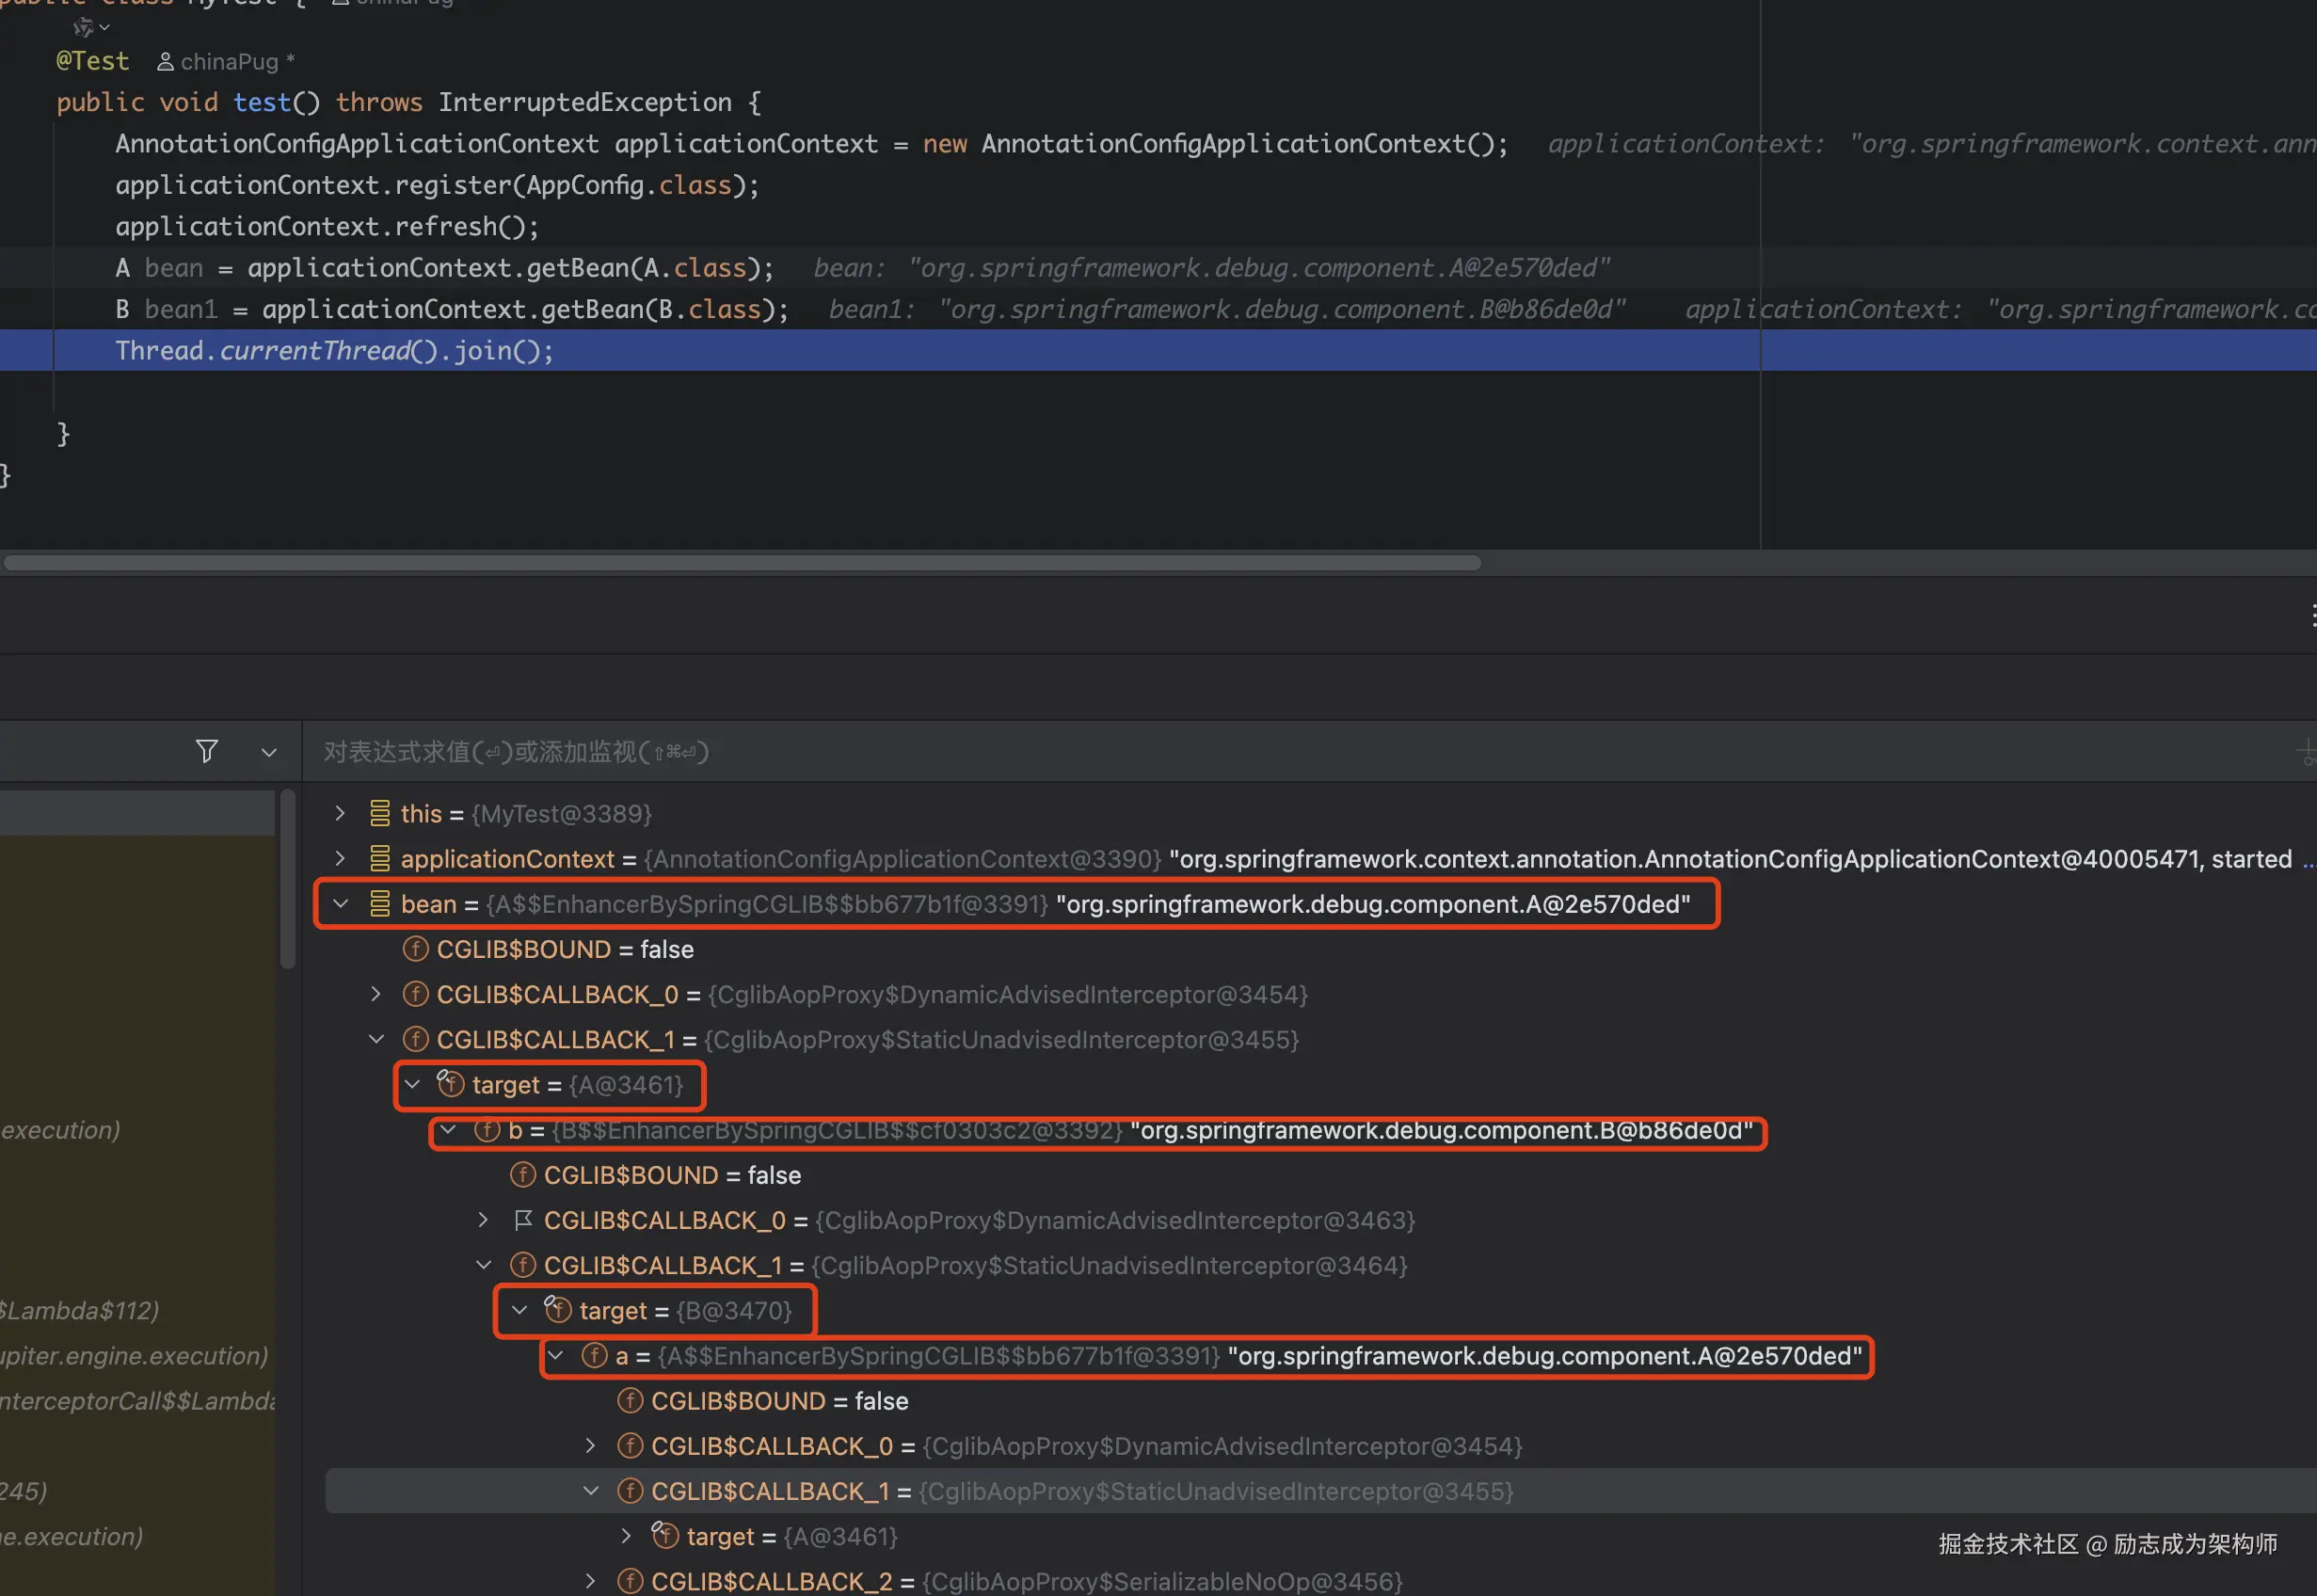Screen dimensions: 2317x1596
Task: Click the field icon for b under target A@3461
Action: pos(486,1130)
